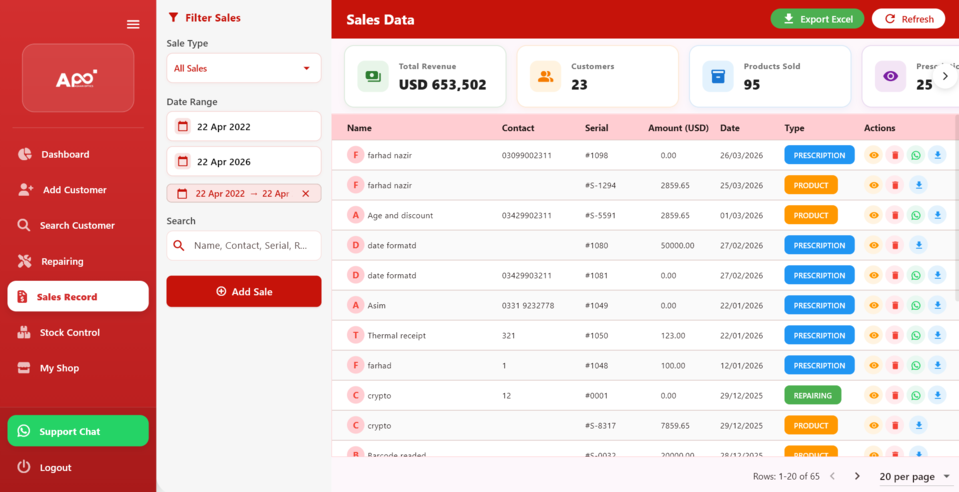
Task: View date formatd #1080 record
Action: [x=874, y=245]
